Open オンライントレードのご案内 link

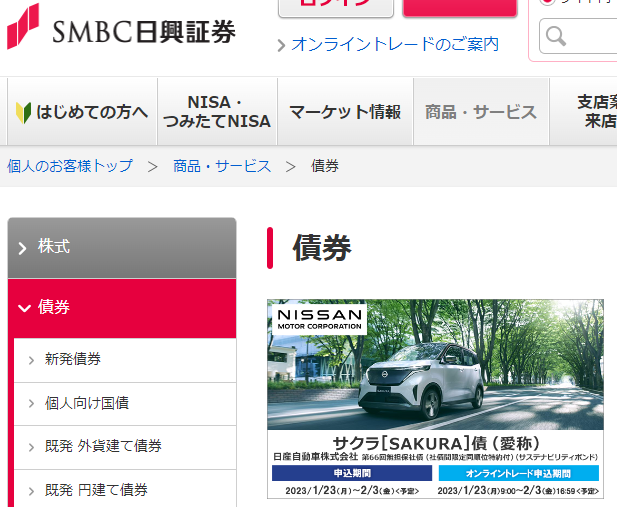coord(395,44)
